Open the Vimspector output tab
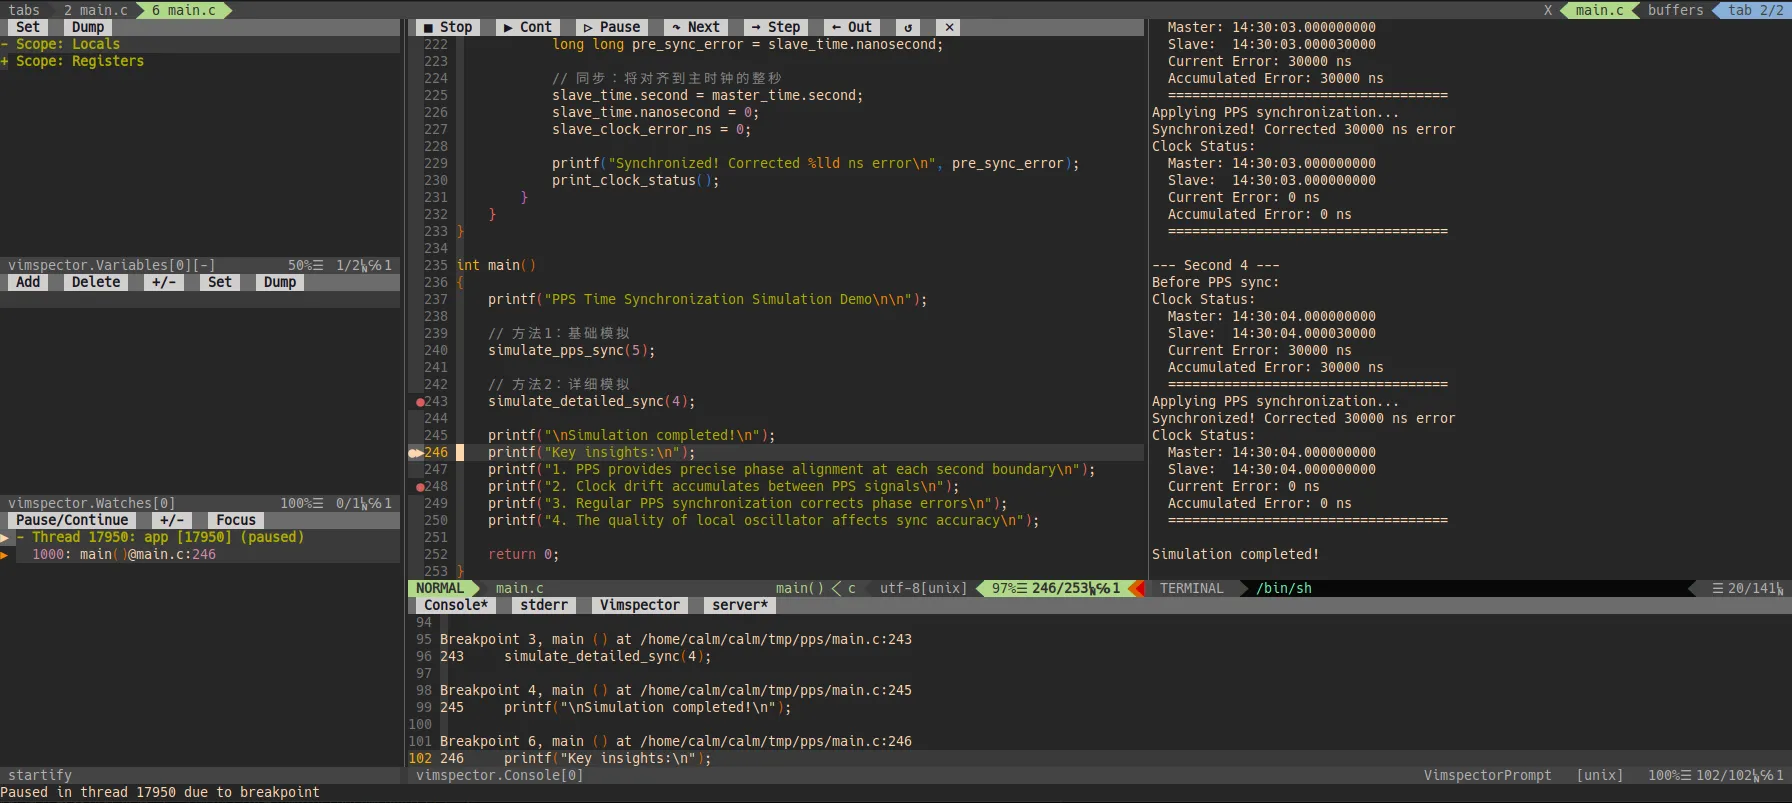Image resolution: width=1792 pixels, height=803 pixels. (640, 605)
